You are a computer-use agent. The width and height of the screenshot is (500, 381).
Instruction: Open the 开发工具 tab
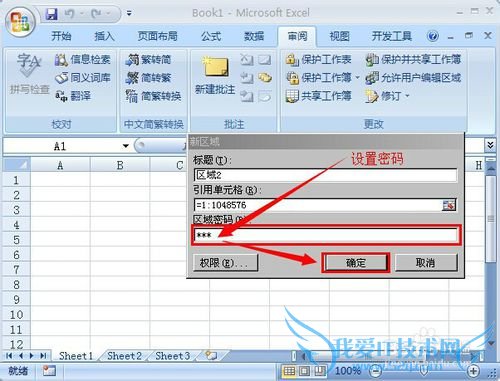392,36
